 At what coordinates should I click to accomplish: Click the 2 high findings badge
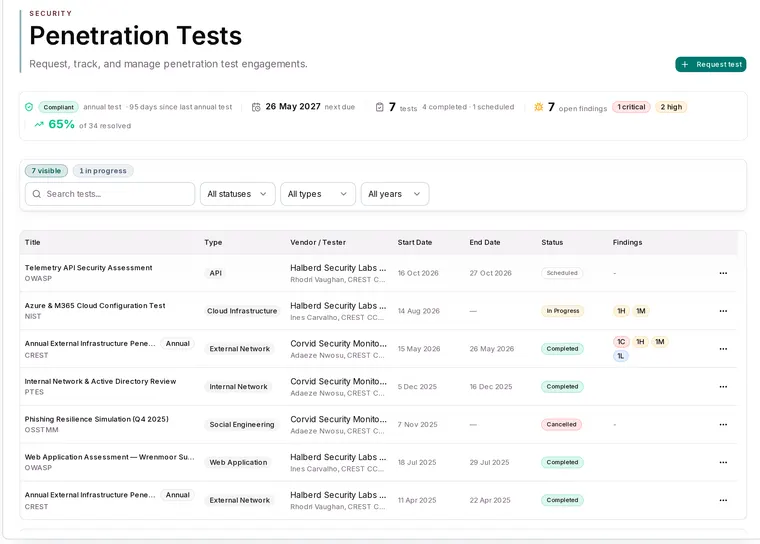click(671, 107)
